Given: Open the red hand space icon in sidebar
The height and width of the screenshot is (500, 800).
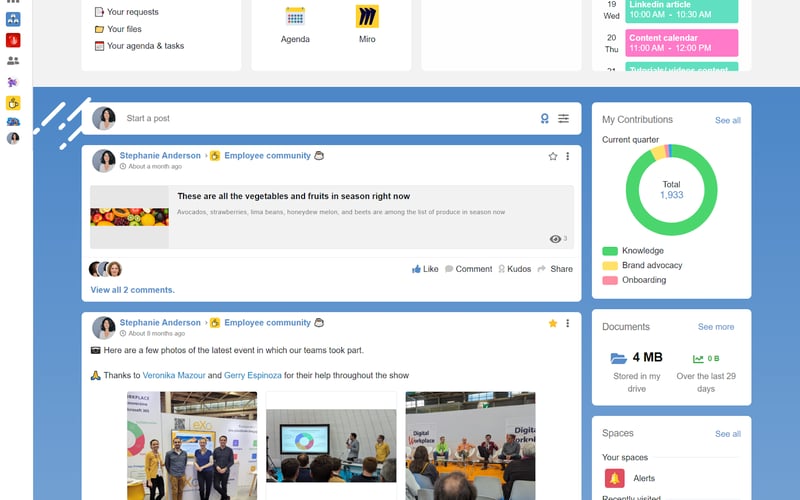Looking at the screenshot, I should point(13,40).
